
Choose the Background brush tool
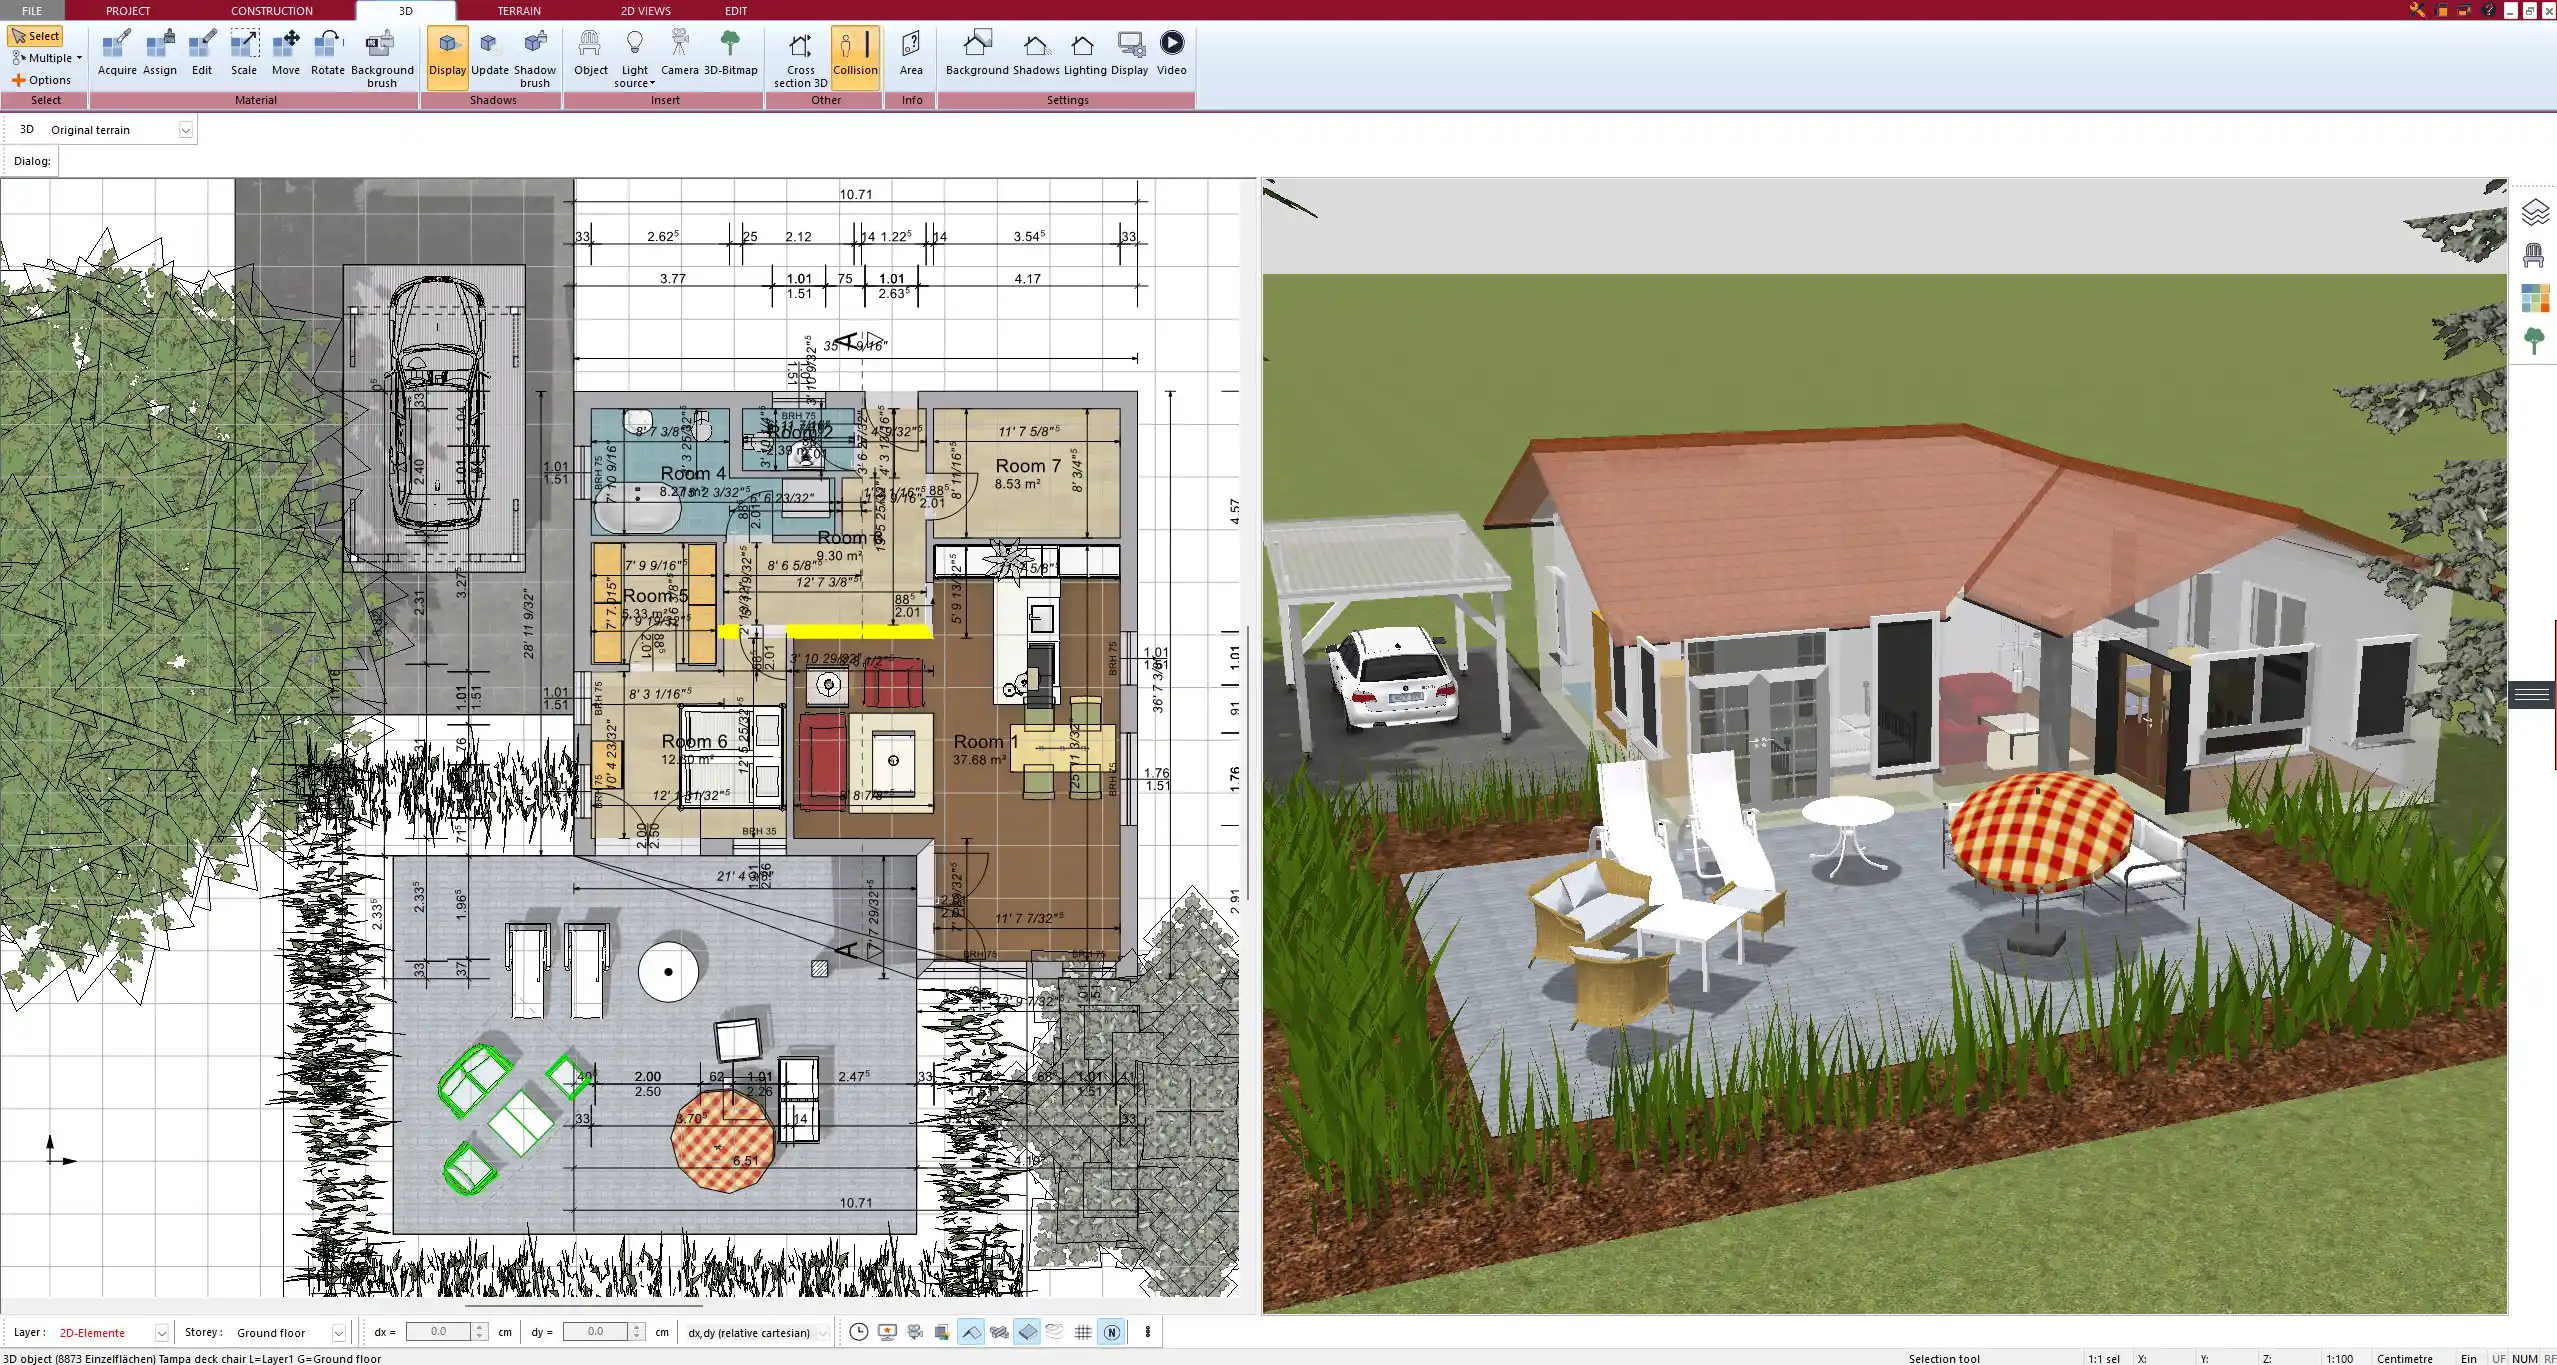(382, 59)
